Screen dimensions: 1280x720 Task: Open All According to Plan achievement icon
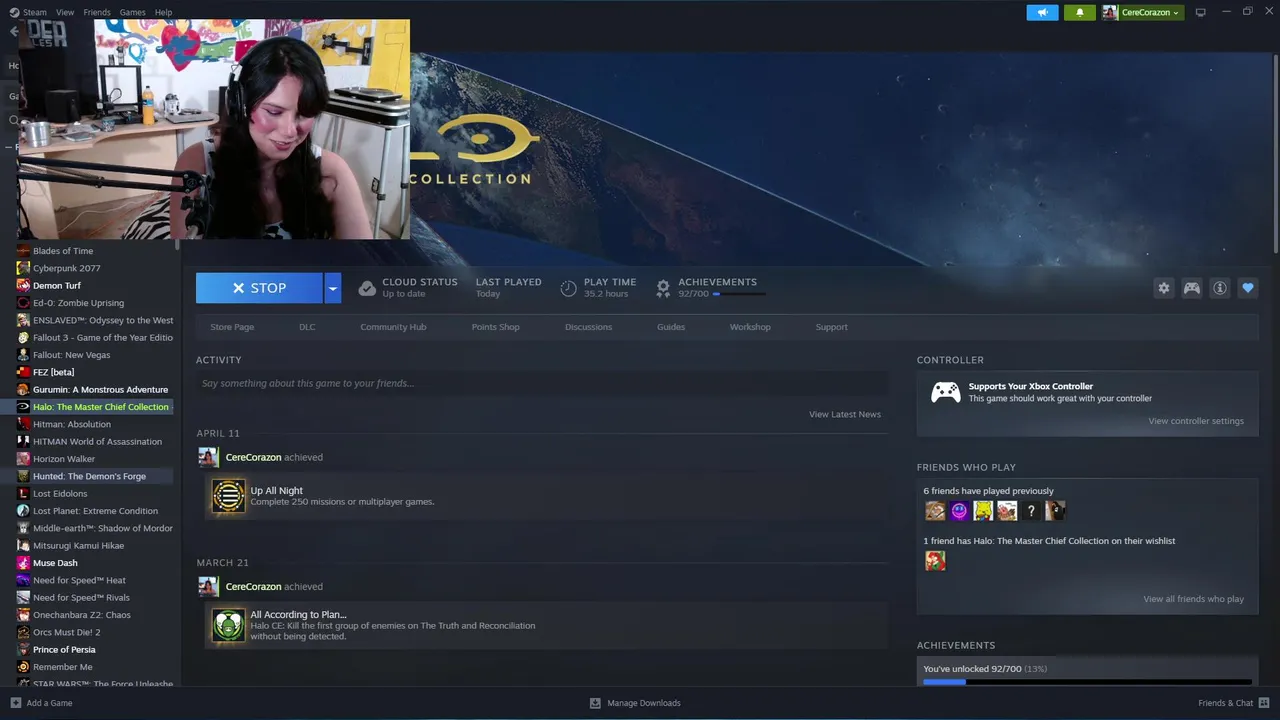click(228, 625)
